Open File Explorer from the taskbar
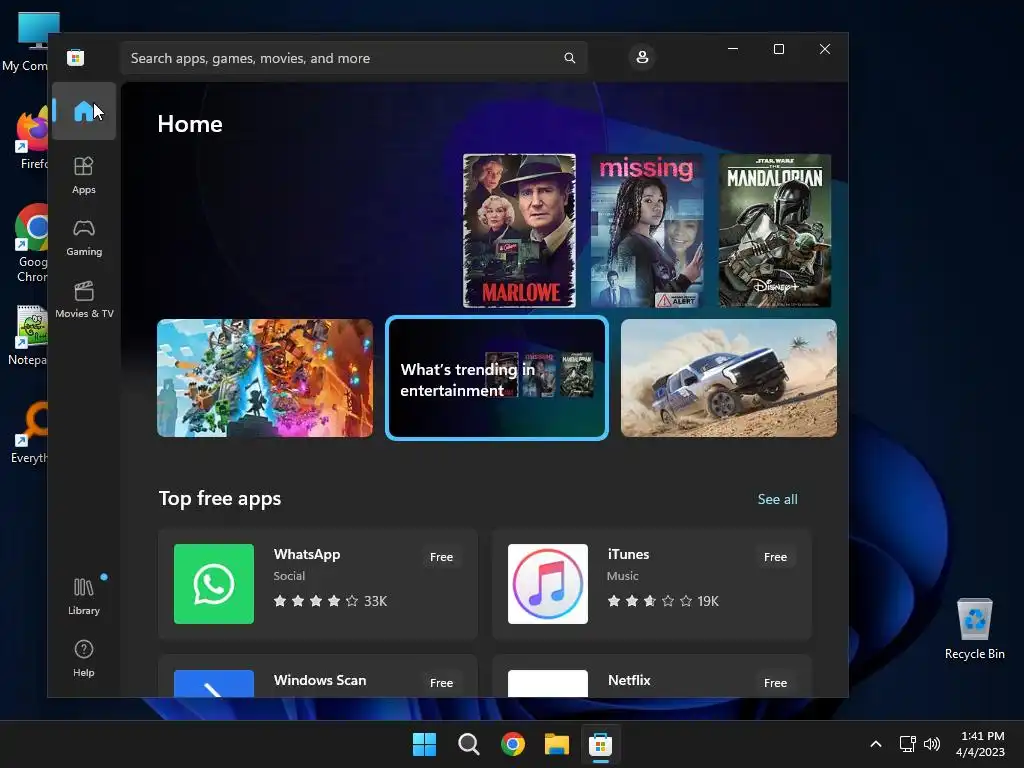Screen dimensions: 1024x768 tap(557, 744)
